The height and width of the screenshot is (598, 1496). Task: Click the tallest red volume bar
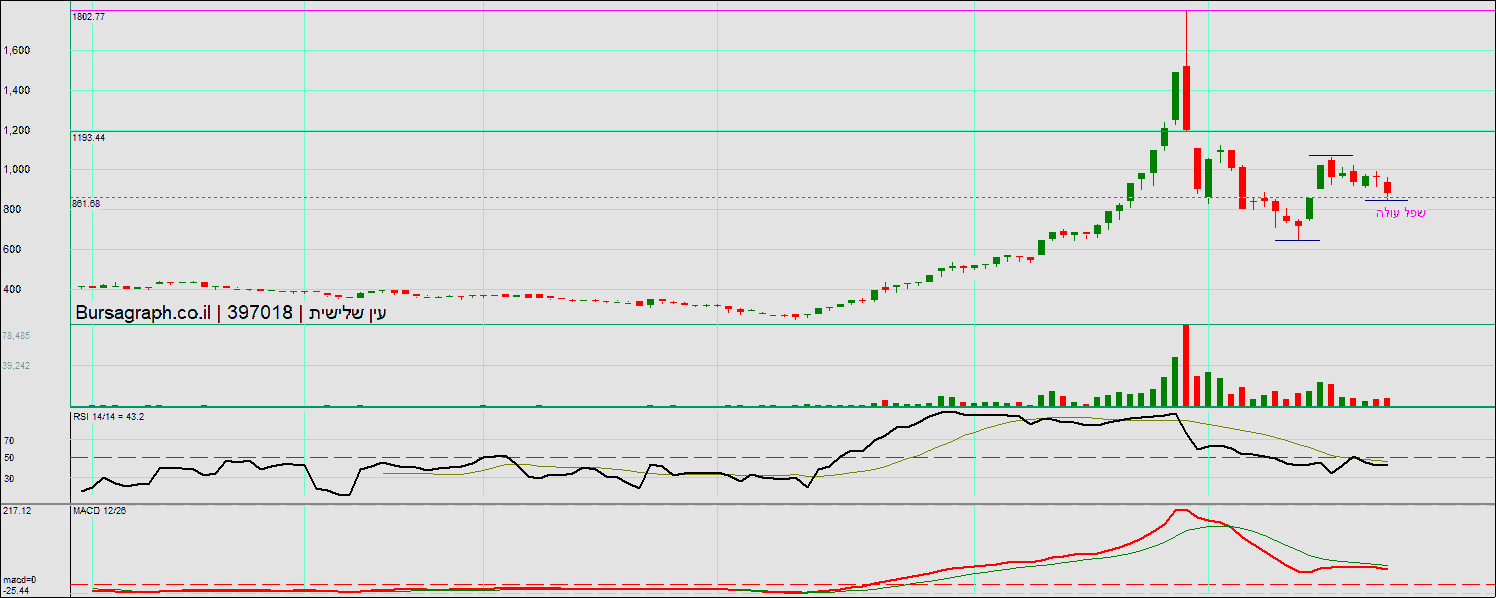(1186, 365)
